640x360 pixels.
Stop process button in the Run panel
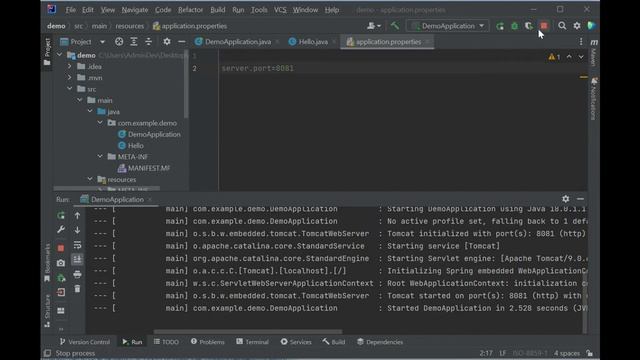point(61,248)
